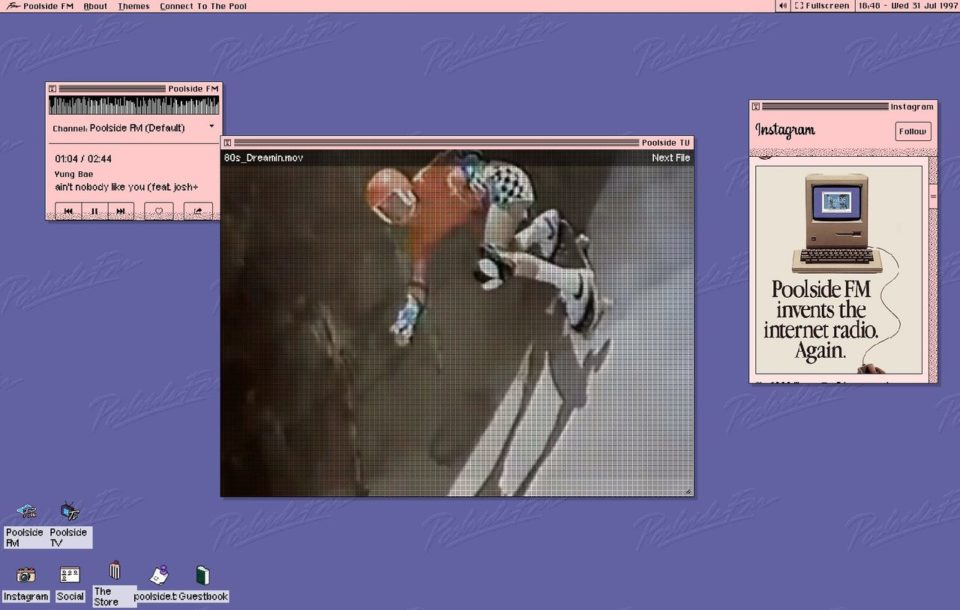This screenshot has height=610, width=960.
Task: Click Next File in Poolside TV
Action: [670, 157]
